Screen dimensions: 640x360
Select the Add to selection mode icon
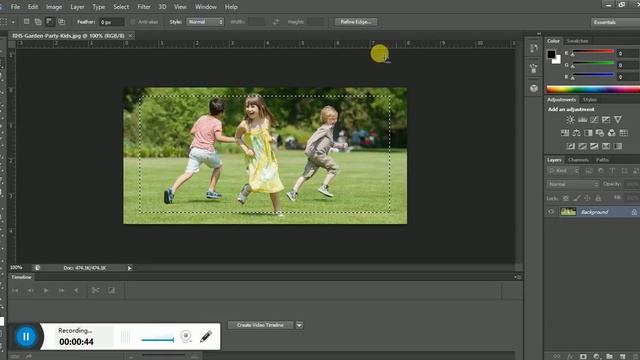click(38, 22)
